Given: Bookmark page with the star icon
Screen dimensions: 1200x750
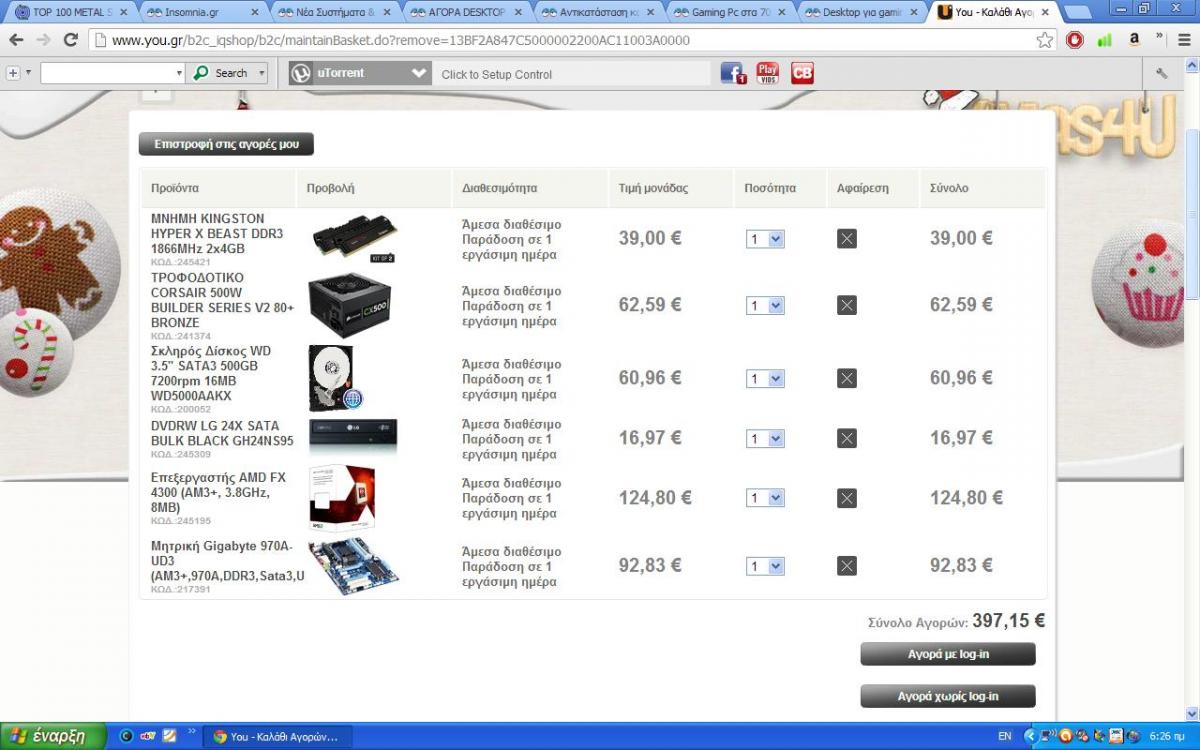Looking at the screenshot, I should click(1045, 41).
